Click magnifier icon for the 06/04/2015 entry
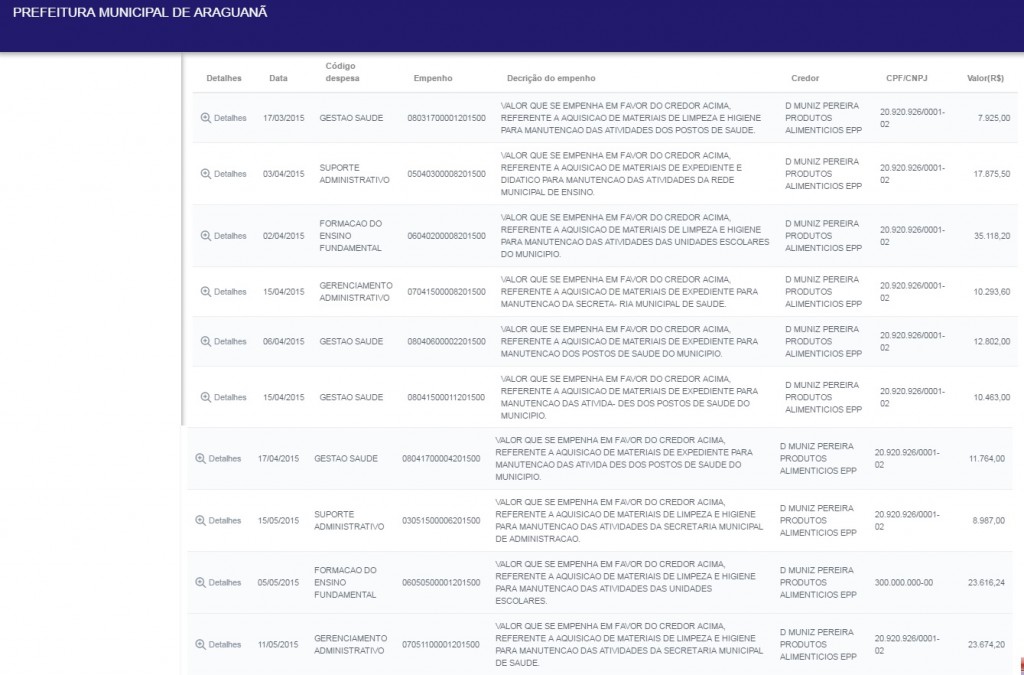1024x675 pixels. pyautogui.click(x=206, y=342)
